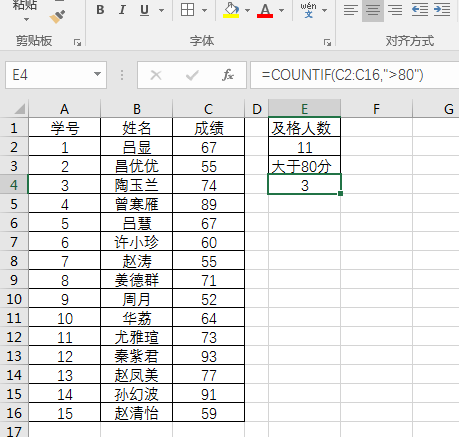
Task: Toggle Italic formatting
Action: [122, 10]
